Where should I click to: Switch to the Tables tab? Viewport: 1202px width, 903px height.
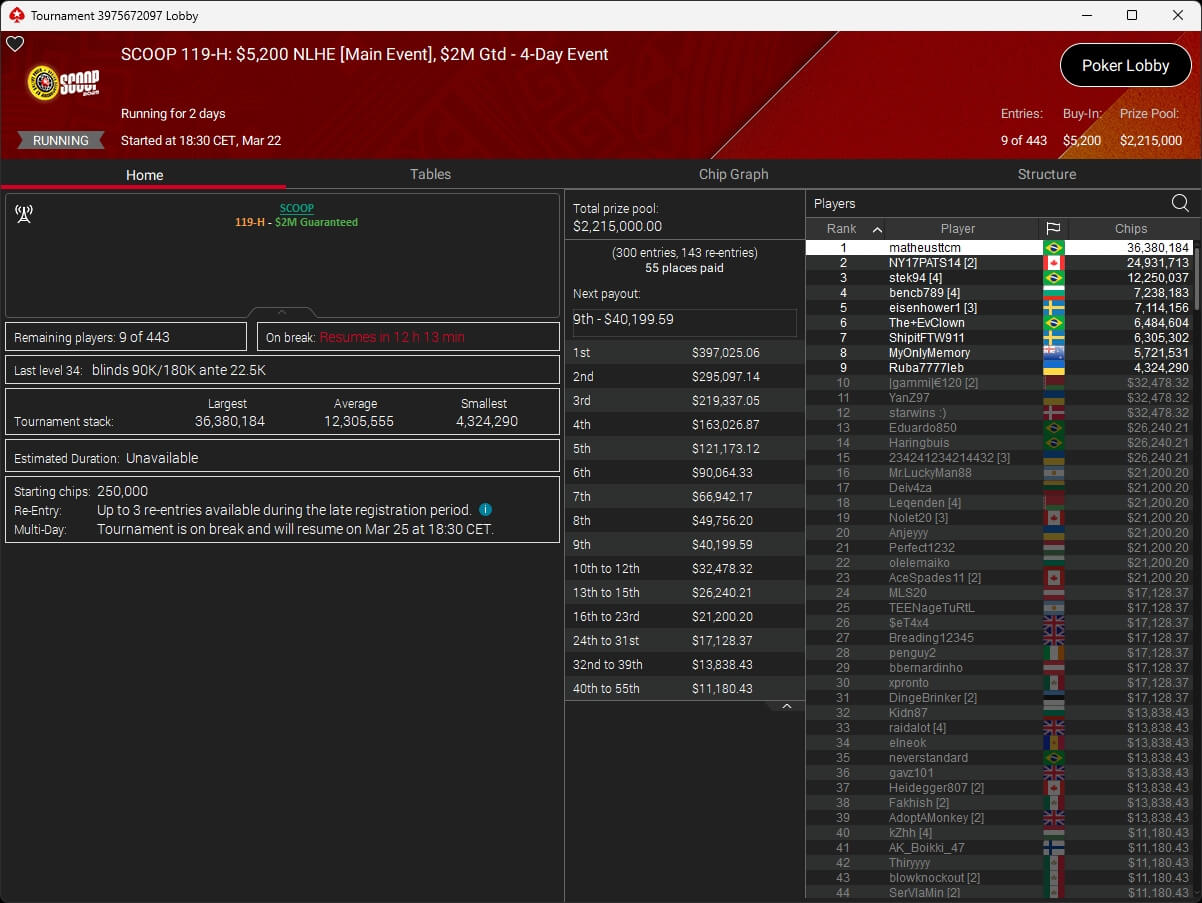[430, 174]
